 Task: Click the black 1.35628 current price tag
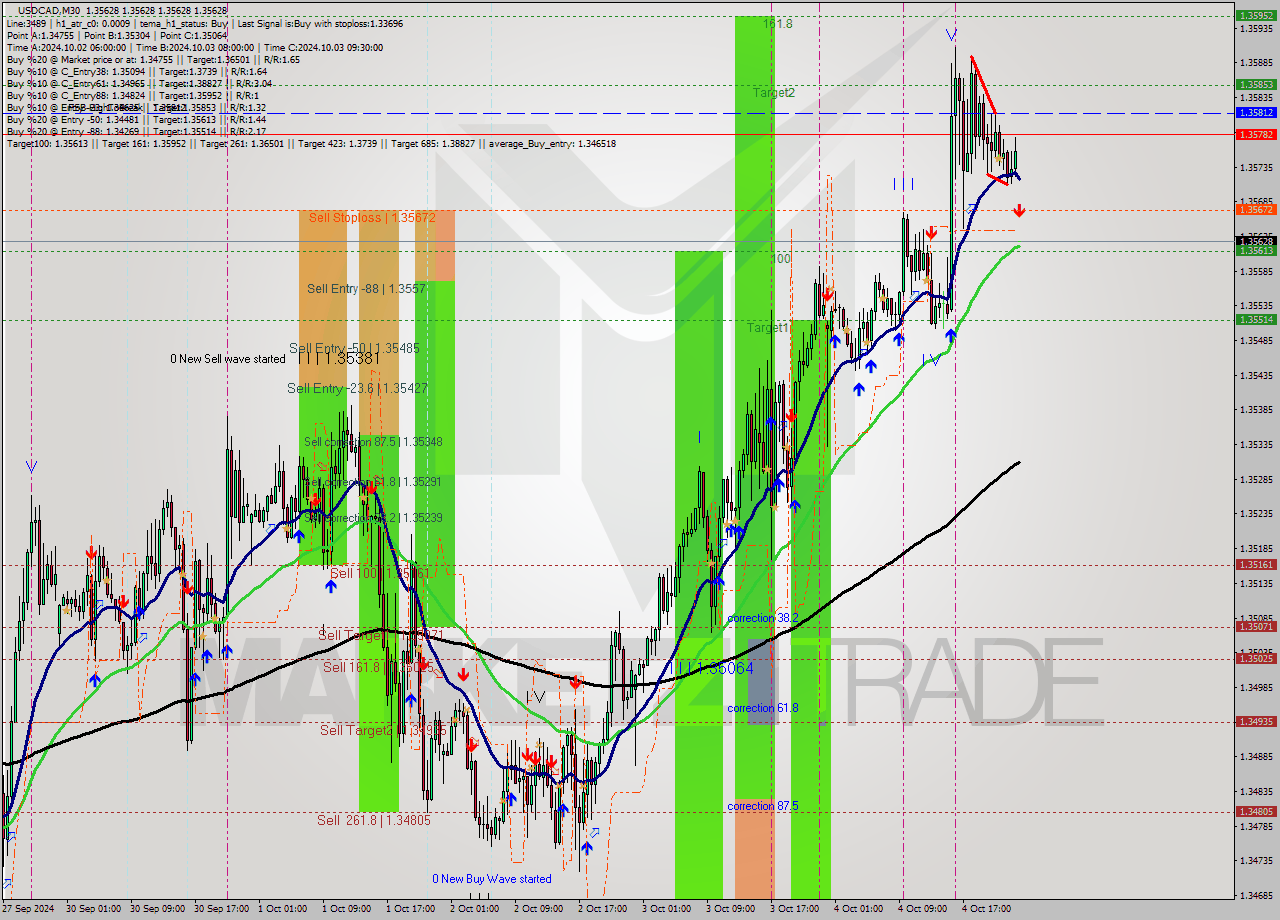click(x=1255, y=241)
